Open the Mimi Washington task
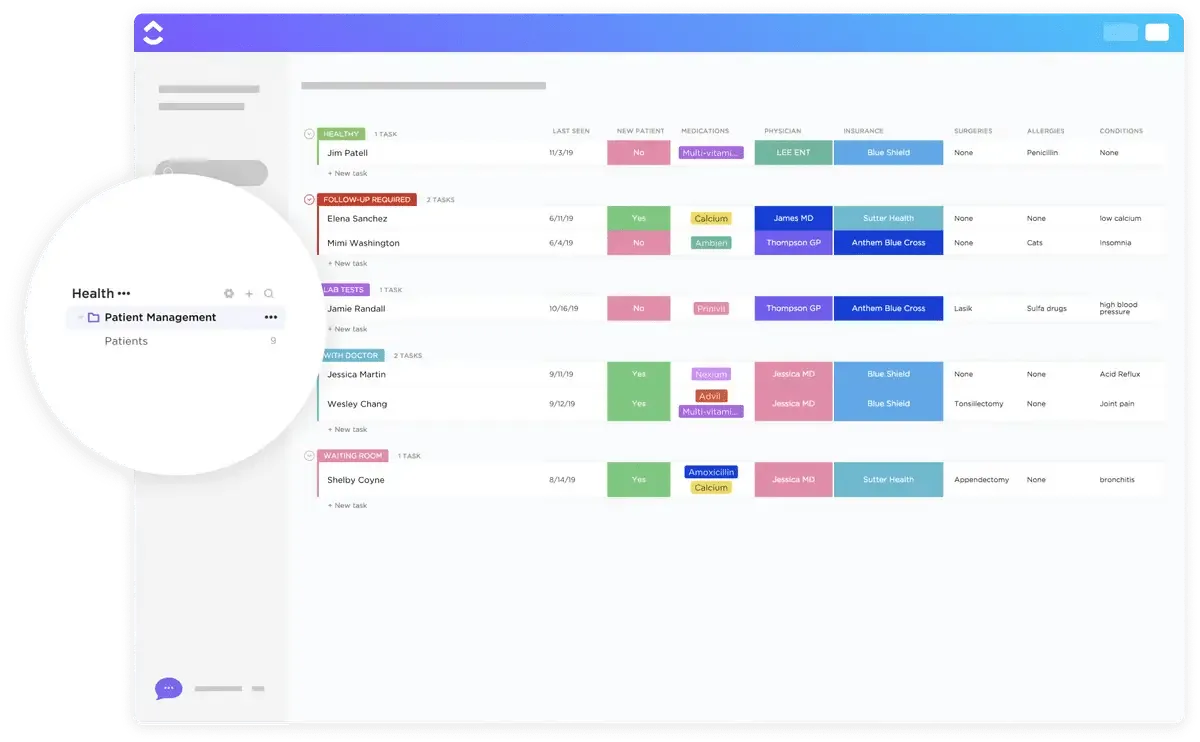The image size is (1200, 742). 363,243
